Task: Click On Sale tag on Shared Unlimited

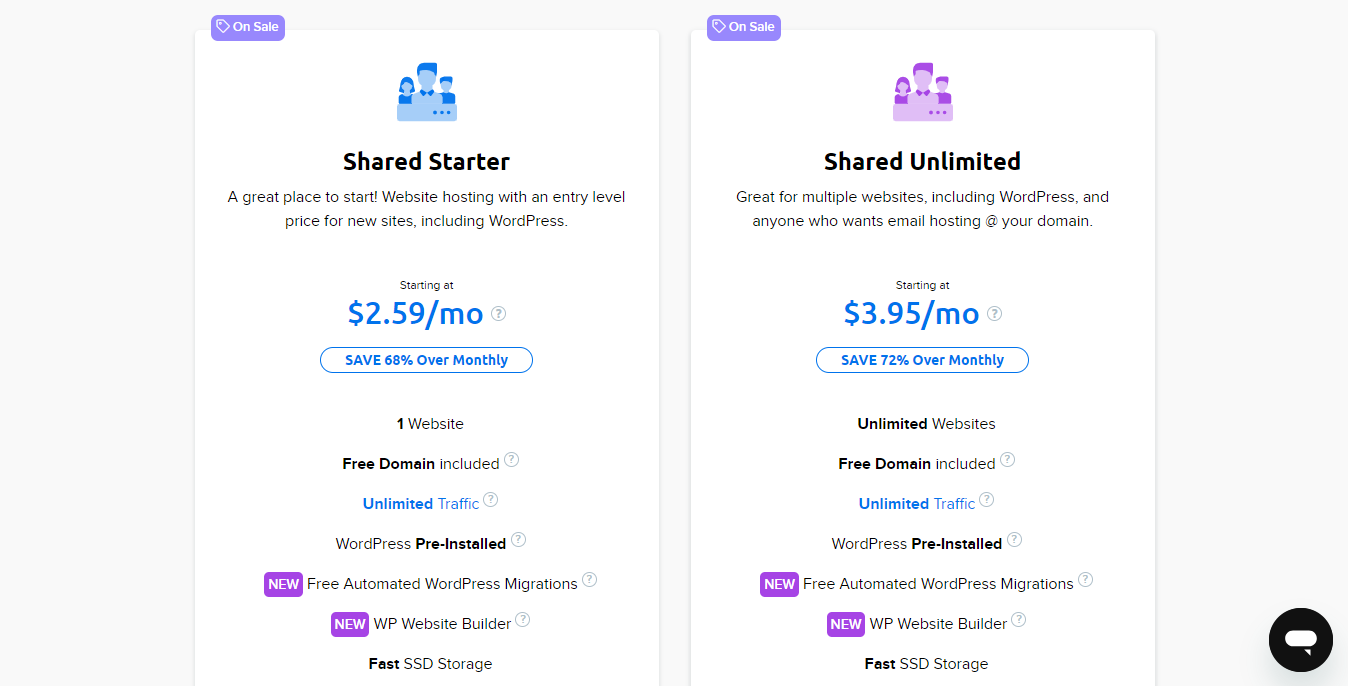Action: [x=743, y=27]
